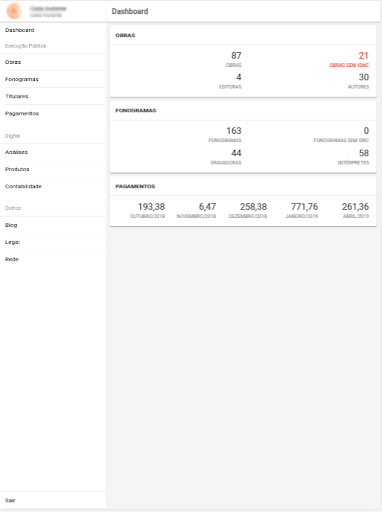Click the 261,36 Abril/2019 payment
The height and width of the screenshot is (512, 382).
355,207
